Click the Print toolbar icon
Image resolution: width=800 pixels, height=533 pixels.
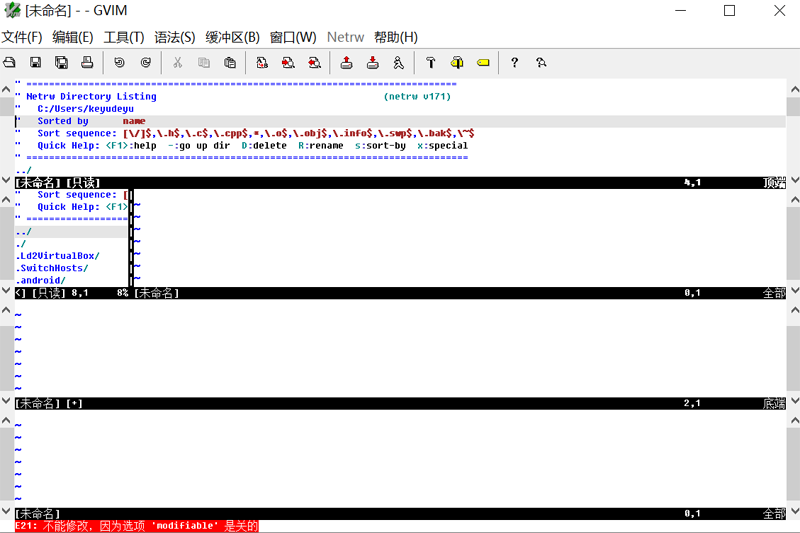87,63
